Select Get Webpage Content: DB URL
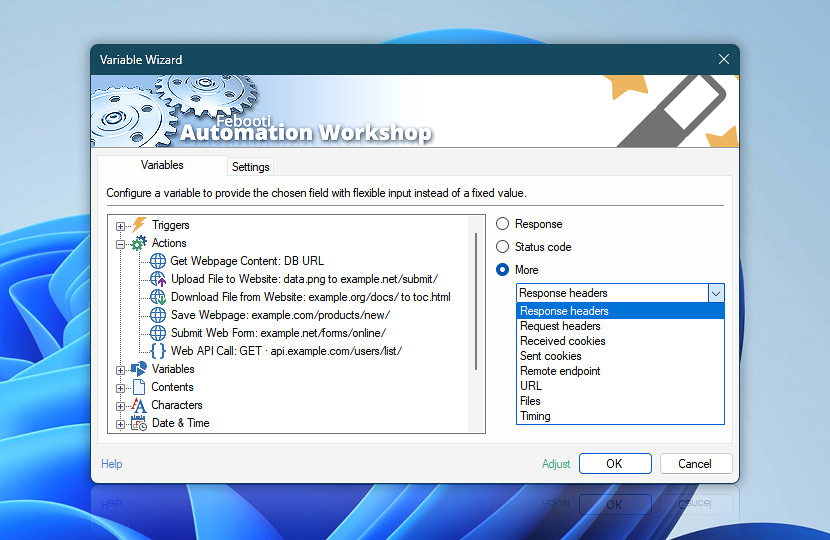The image size is (830, 540). coord(247,261)
